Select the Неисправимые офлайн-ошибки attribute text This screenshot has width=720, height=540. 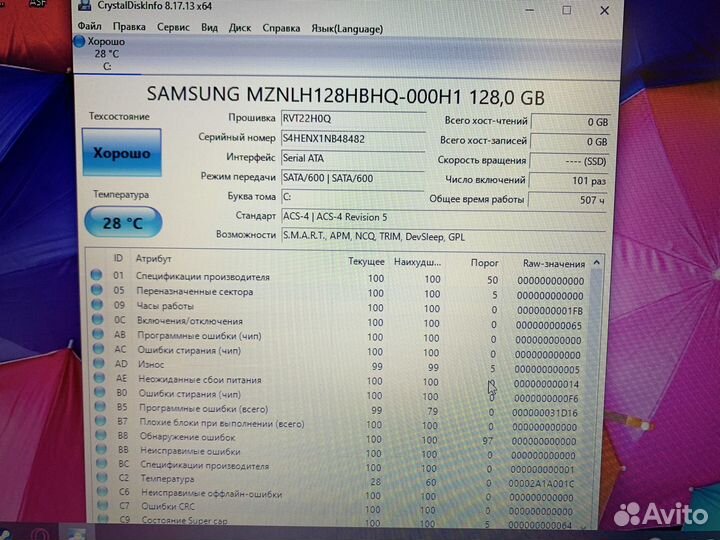(x=212, y=494)
